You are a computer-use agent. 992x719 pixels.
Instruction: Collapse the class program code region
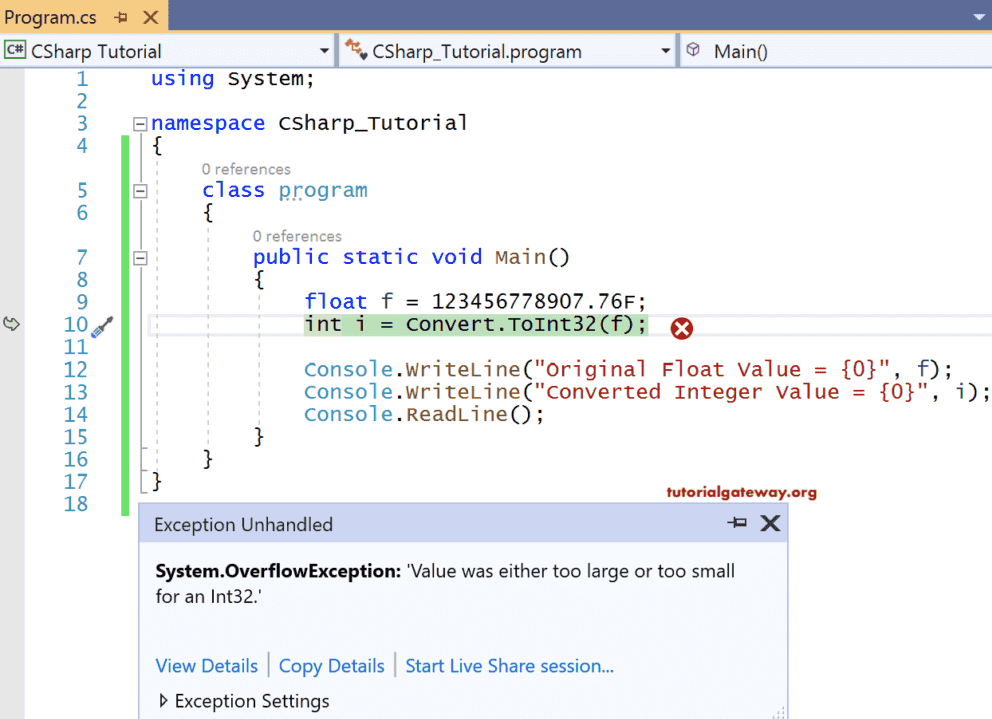pyautogui.click(x=140, y=190)
